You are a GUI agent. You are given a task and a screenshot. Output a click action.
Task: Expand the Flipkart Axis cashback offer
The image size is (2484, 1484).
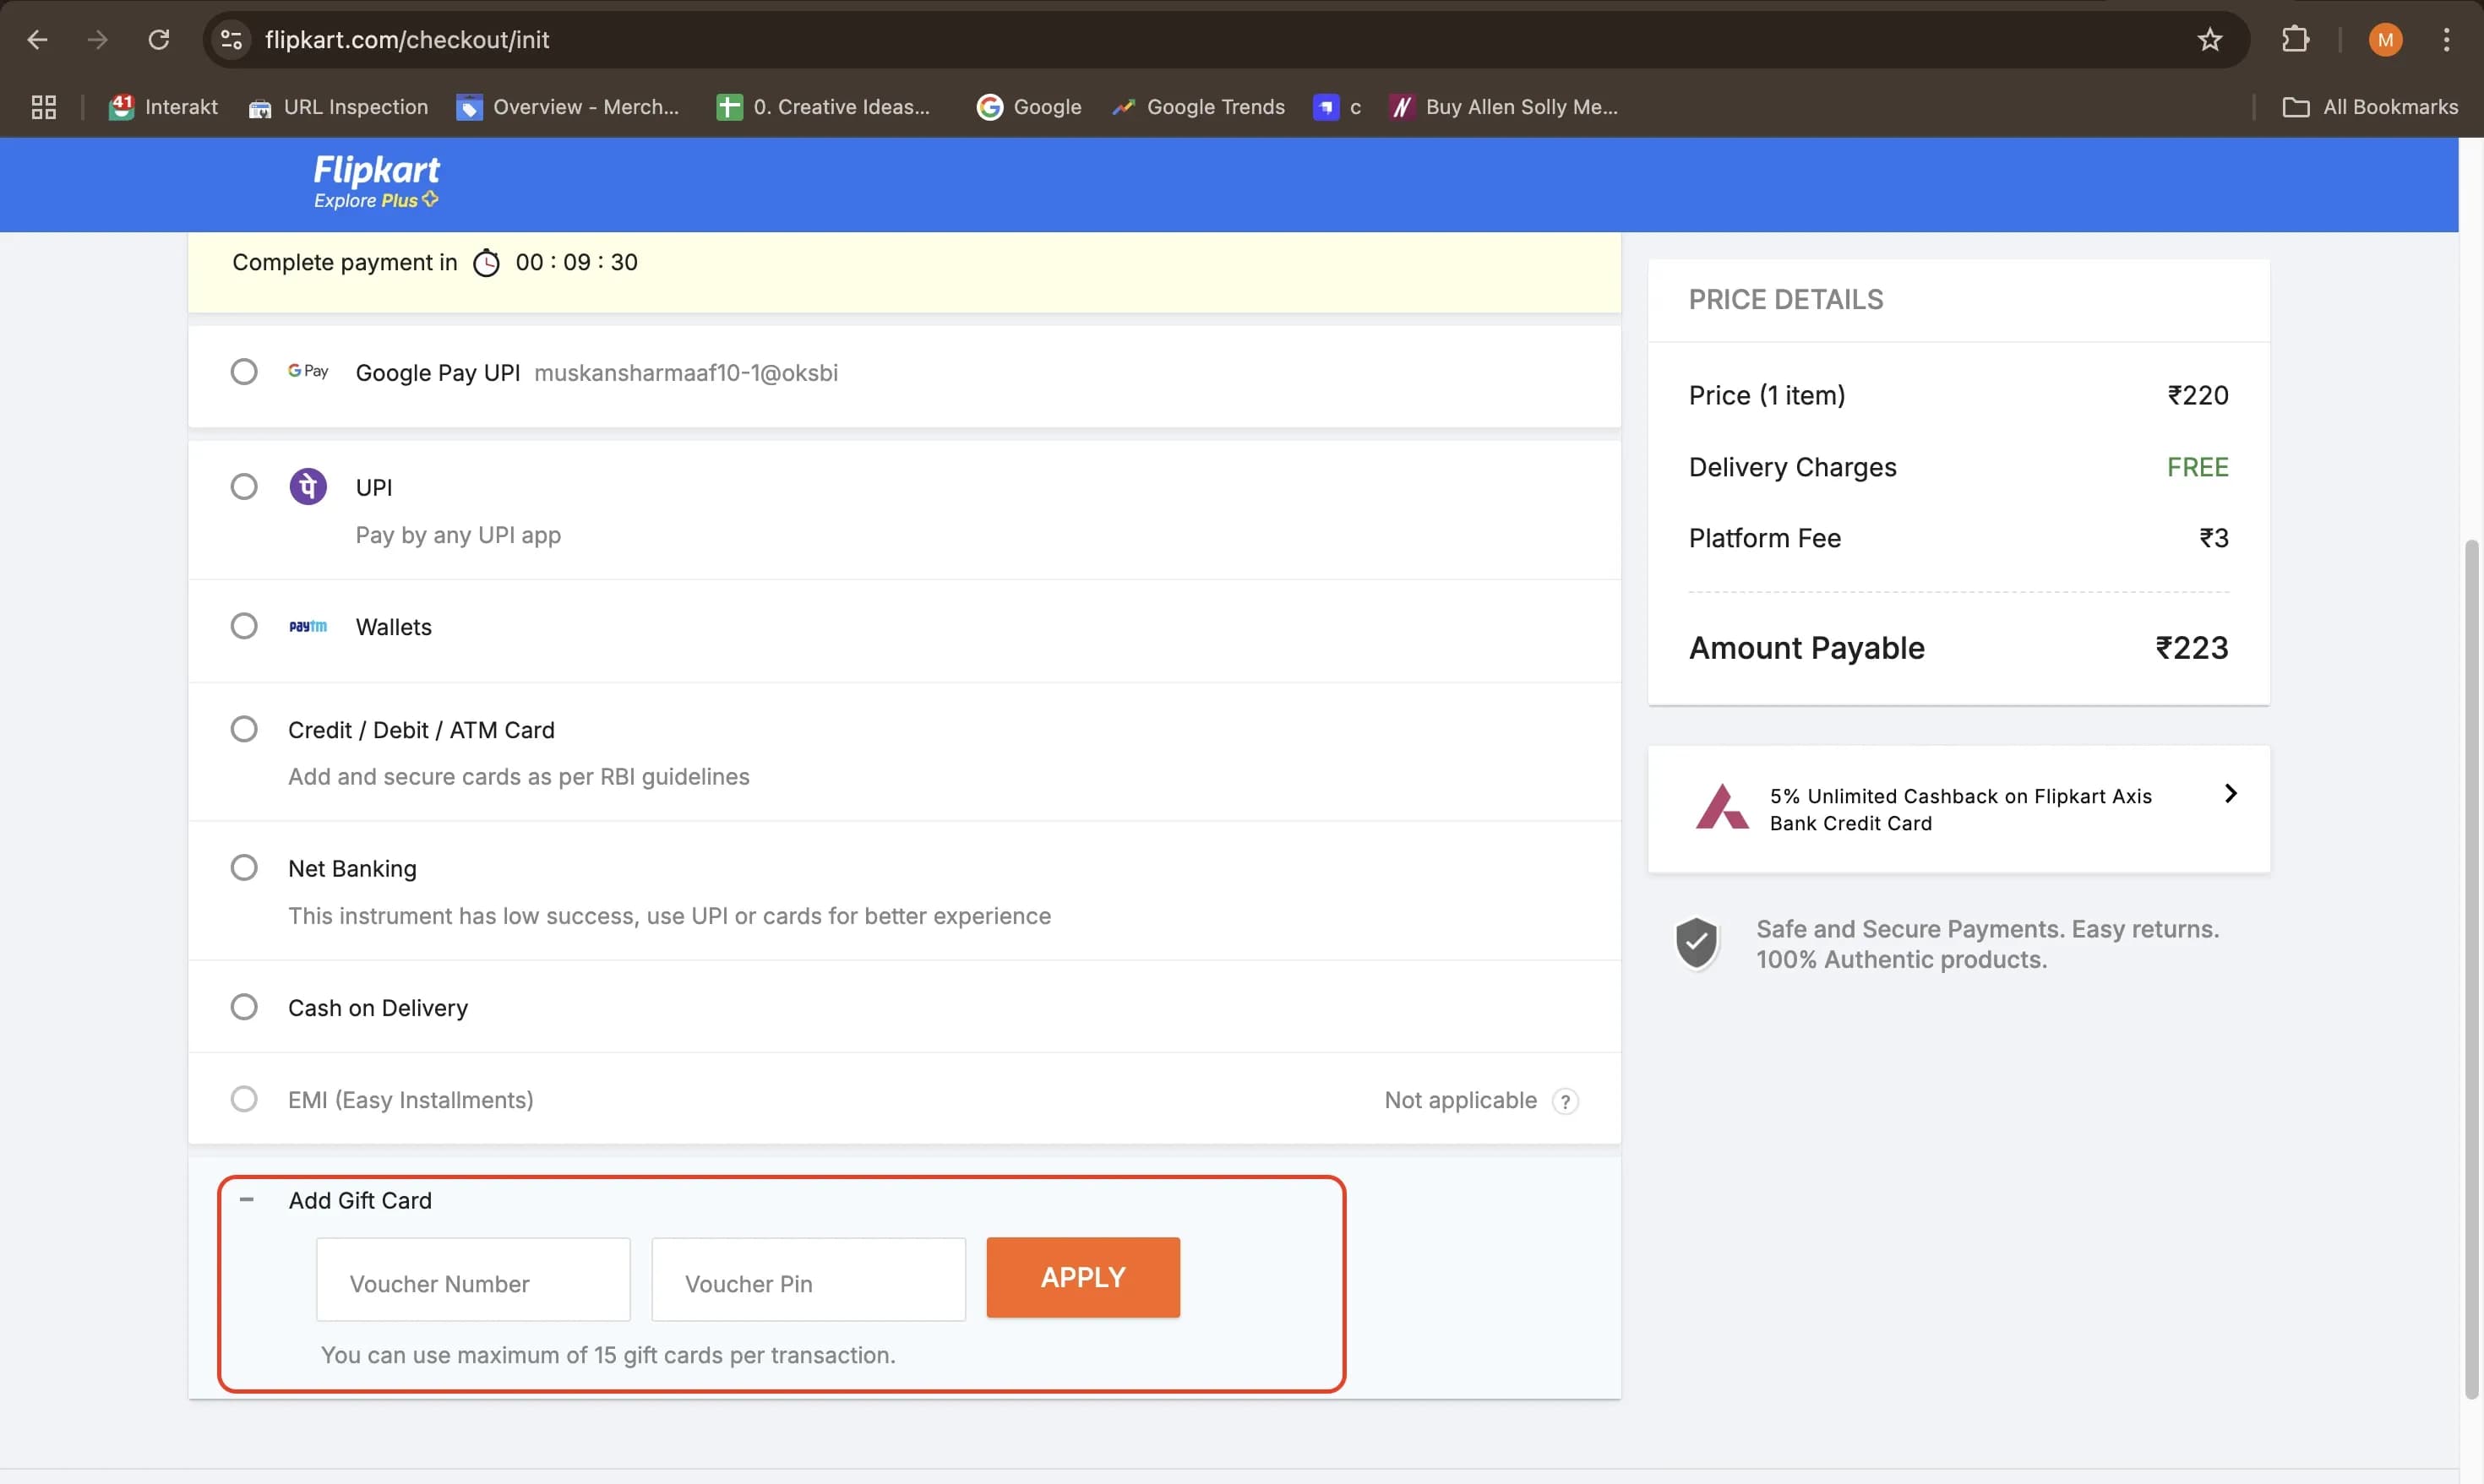(2231, 793)
